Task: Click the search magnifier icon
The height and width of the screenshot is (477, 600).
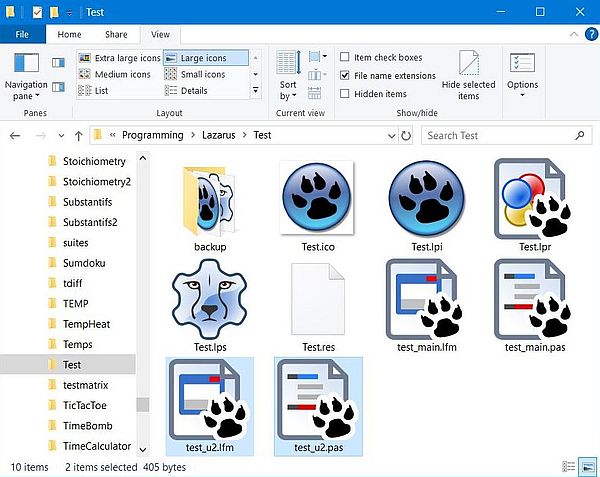Action: coord(580,135)
